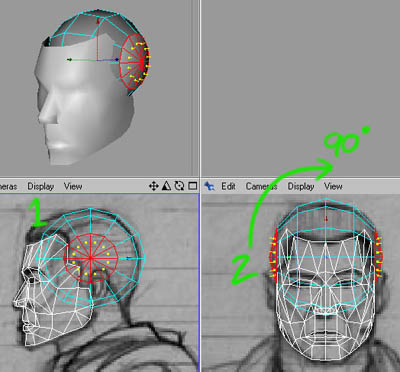The width and height of the screenshot is (400, 372).
Task: Toggle maximize viewport icon in side view
Action: 192,186
